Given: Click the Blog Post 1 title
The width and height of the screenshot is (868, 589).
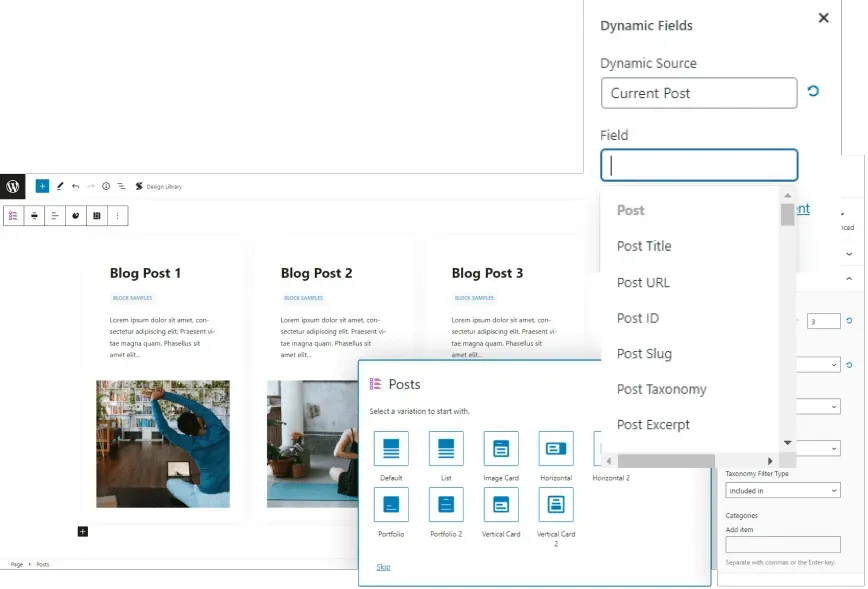Looking at the screenshot, I should pos(145,273).
